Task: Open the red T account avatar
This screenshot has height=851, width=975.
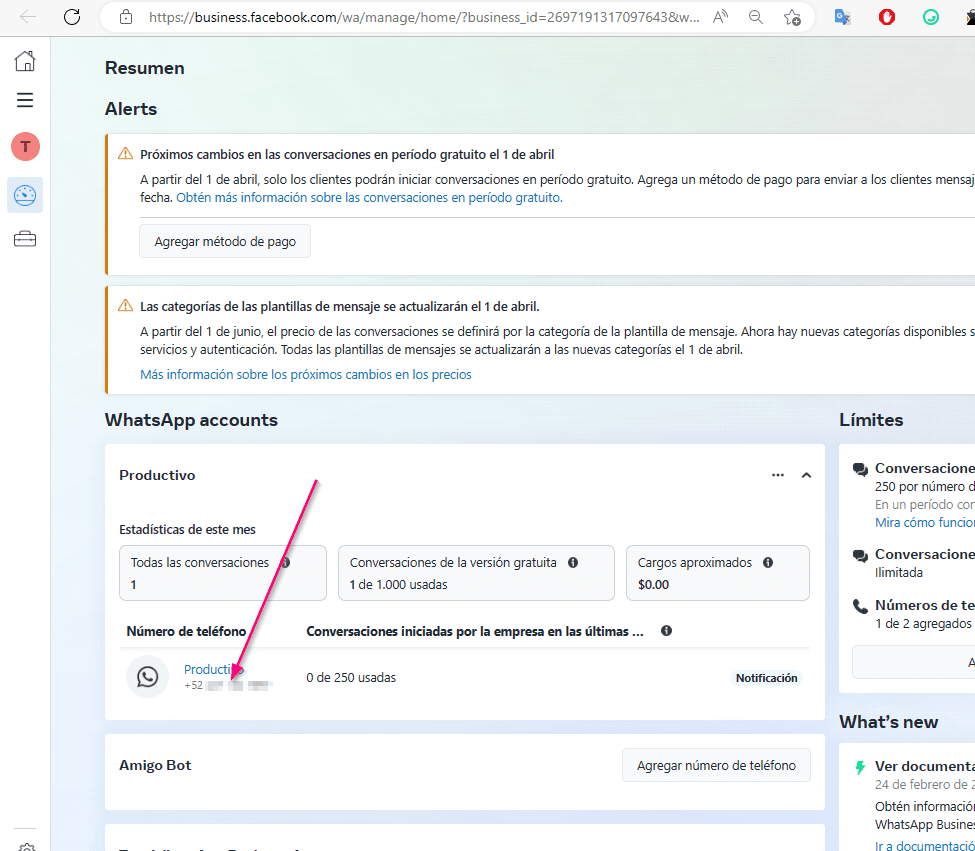Action: [x=25, y=147]
